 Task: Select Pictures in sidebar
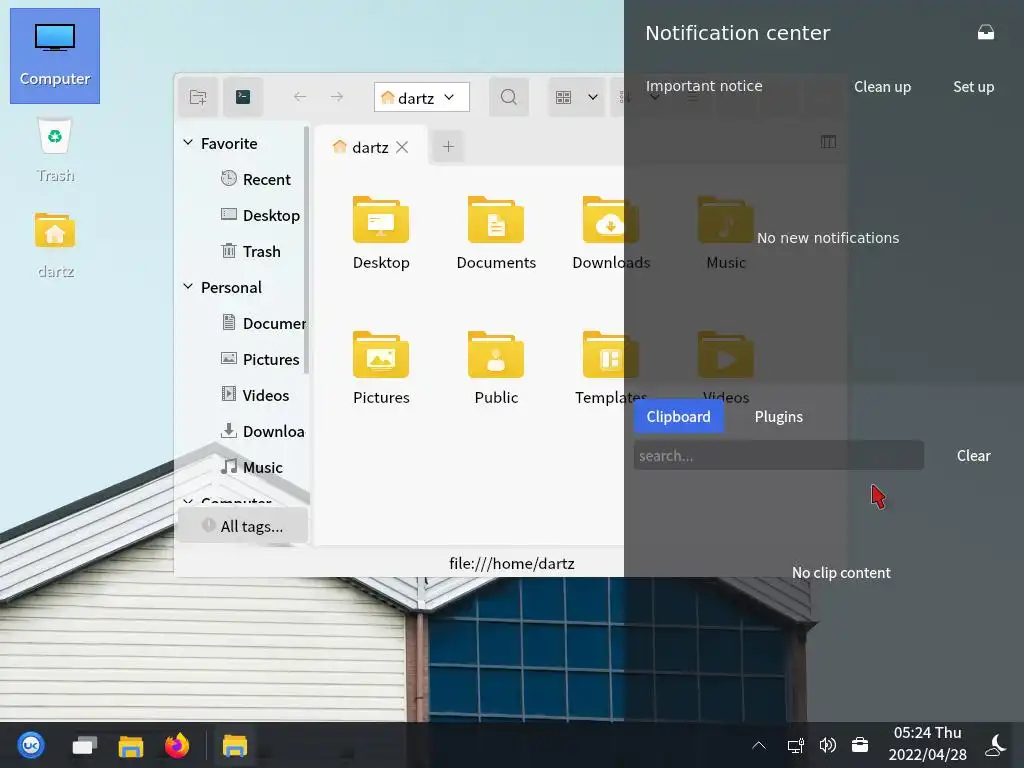pos(260,359)
